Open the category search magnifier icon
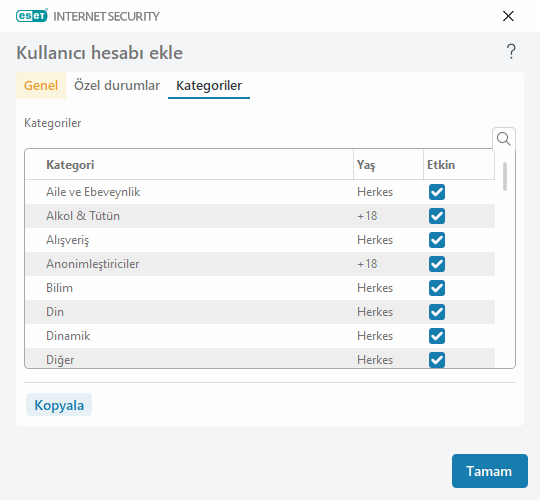The height and width of the screenshot is (500, 540). 503,139
